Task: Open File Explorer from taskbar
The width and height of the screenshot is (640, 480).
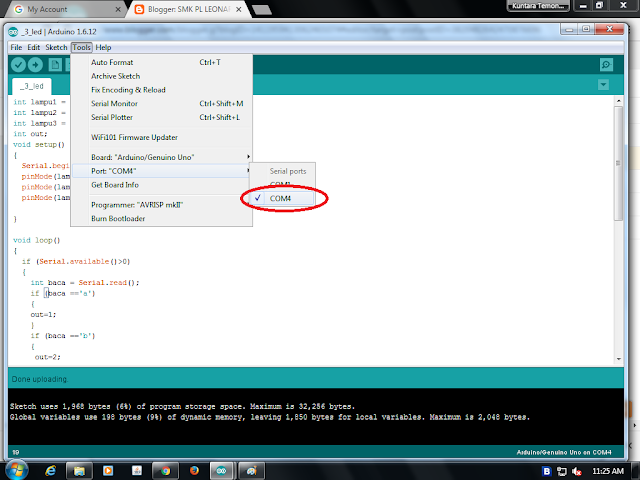Action: click(79, 471)
